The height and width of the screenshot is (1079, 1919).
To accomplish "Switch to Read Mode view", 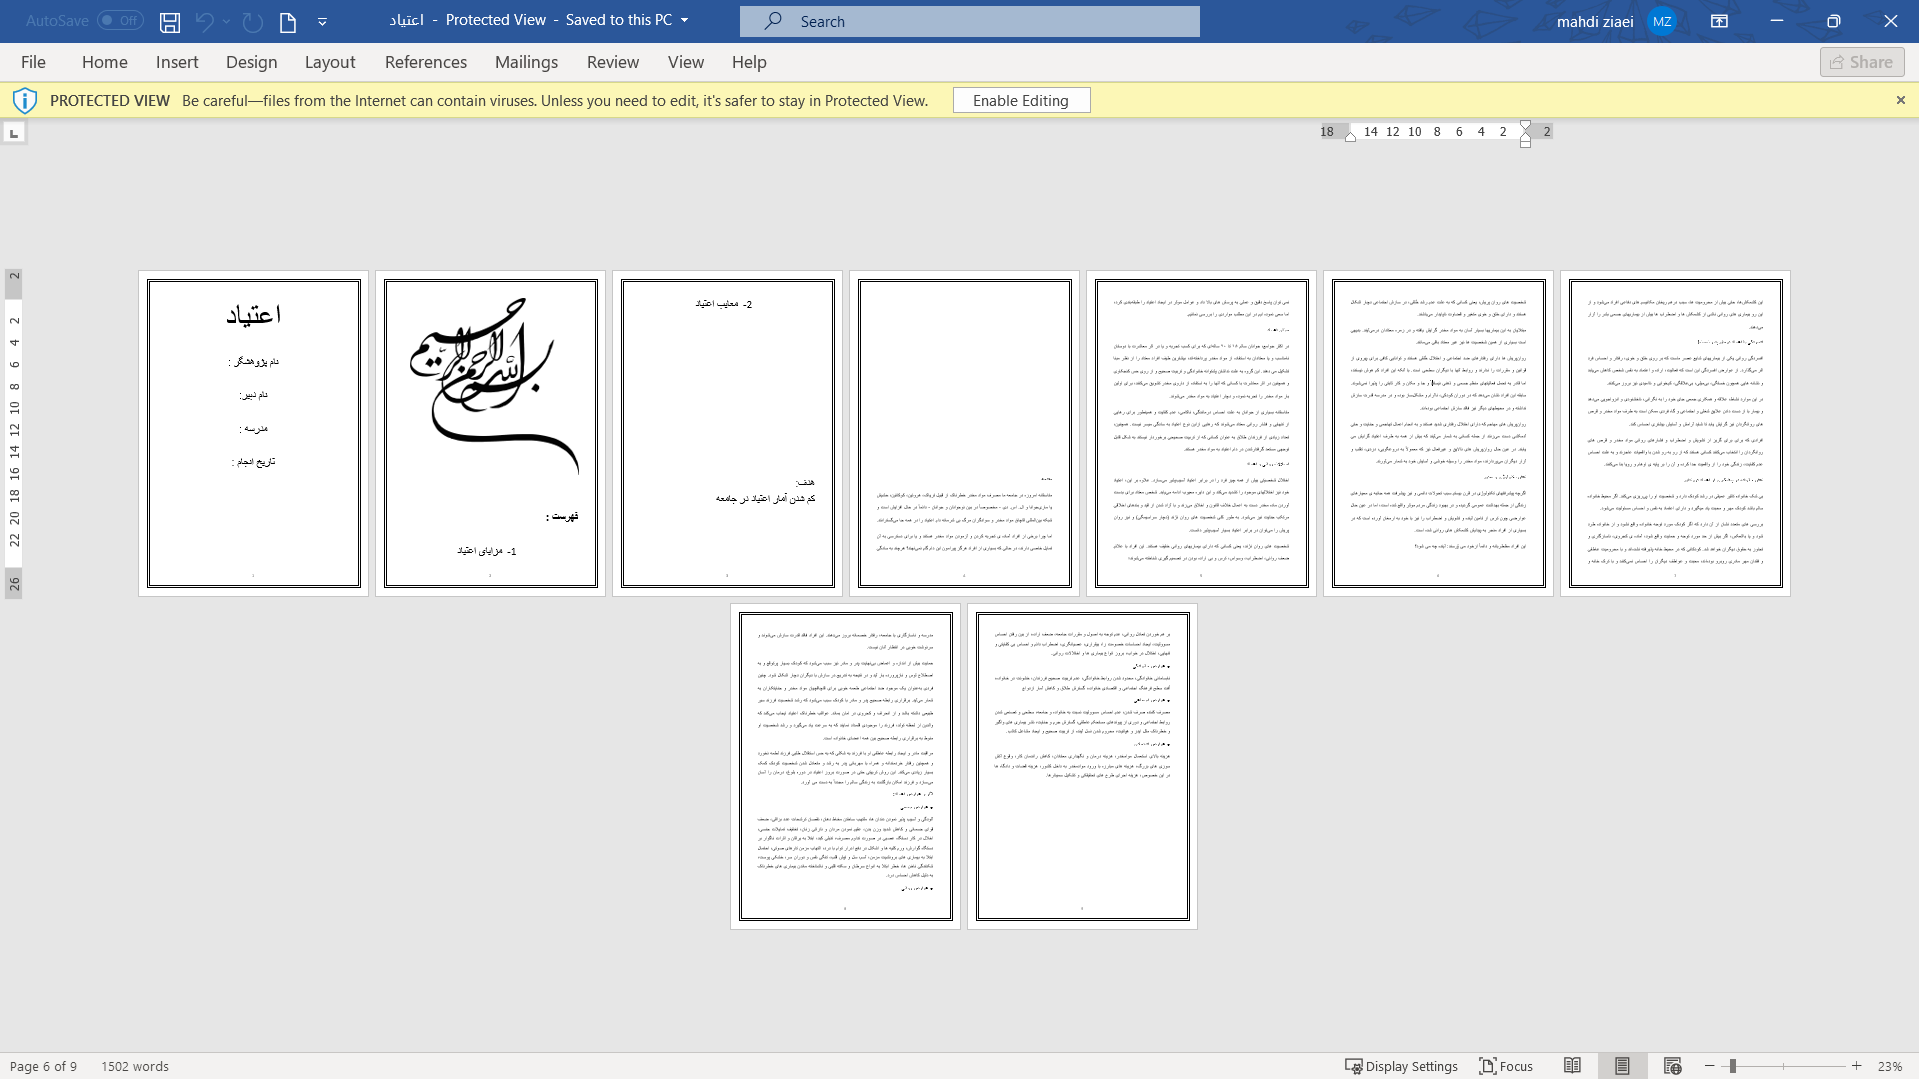I will click(1572, 1066).
